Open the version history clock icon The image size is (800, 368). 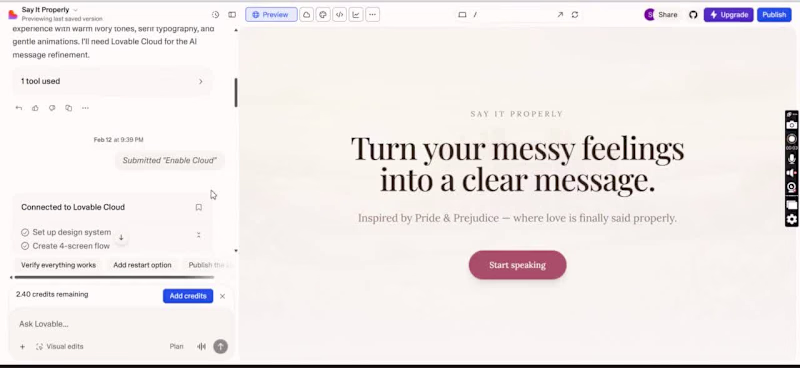215,15
